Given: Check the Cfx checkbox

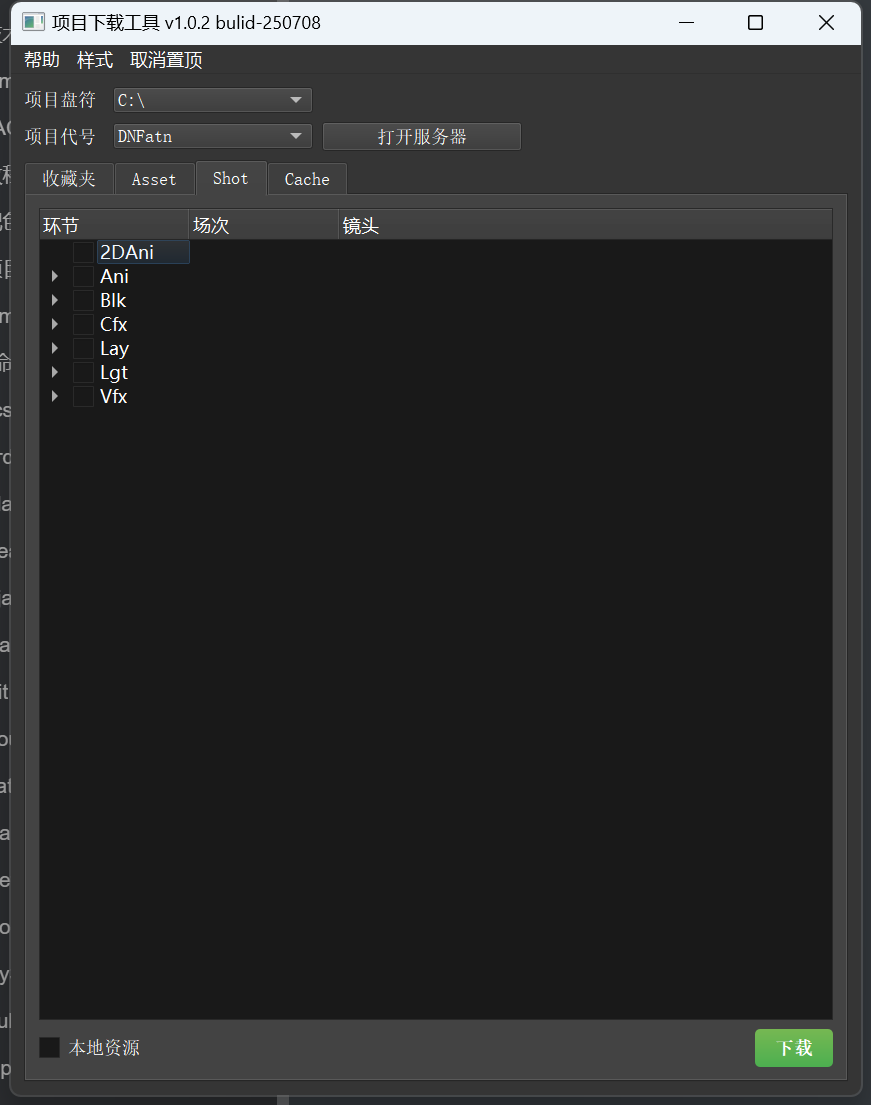Looking at the screenshot, I should 84,324.
